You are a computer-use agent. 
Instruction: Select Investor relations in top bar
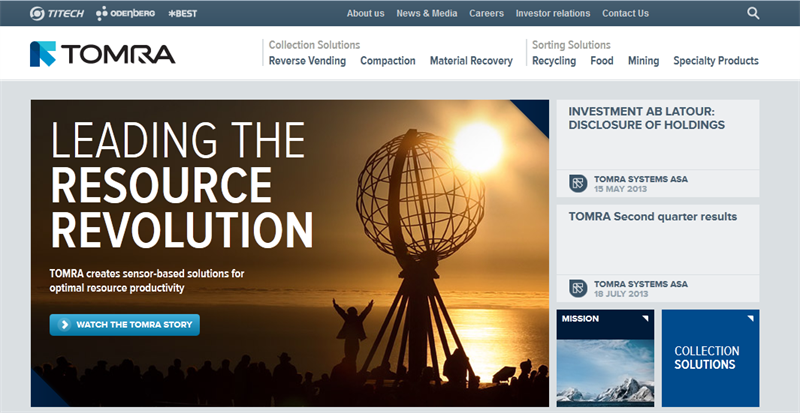click(x=552, y=13)
